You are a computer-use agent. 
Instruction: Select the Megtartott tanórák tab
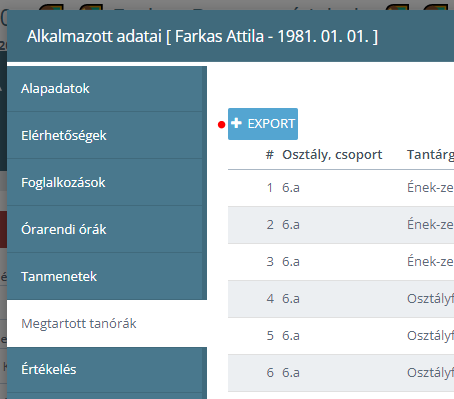click(x=107, y=323)
